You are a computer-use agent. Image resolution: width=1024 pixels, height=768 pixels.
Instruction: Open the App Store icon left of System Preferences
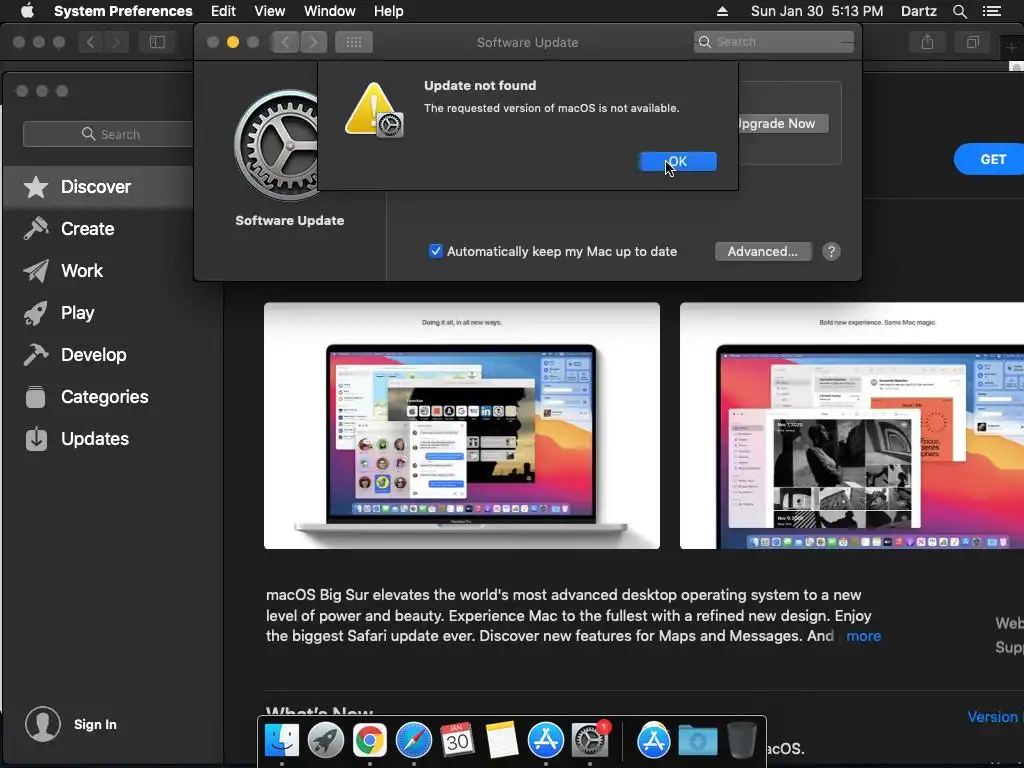(x=545, y=740)
